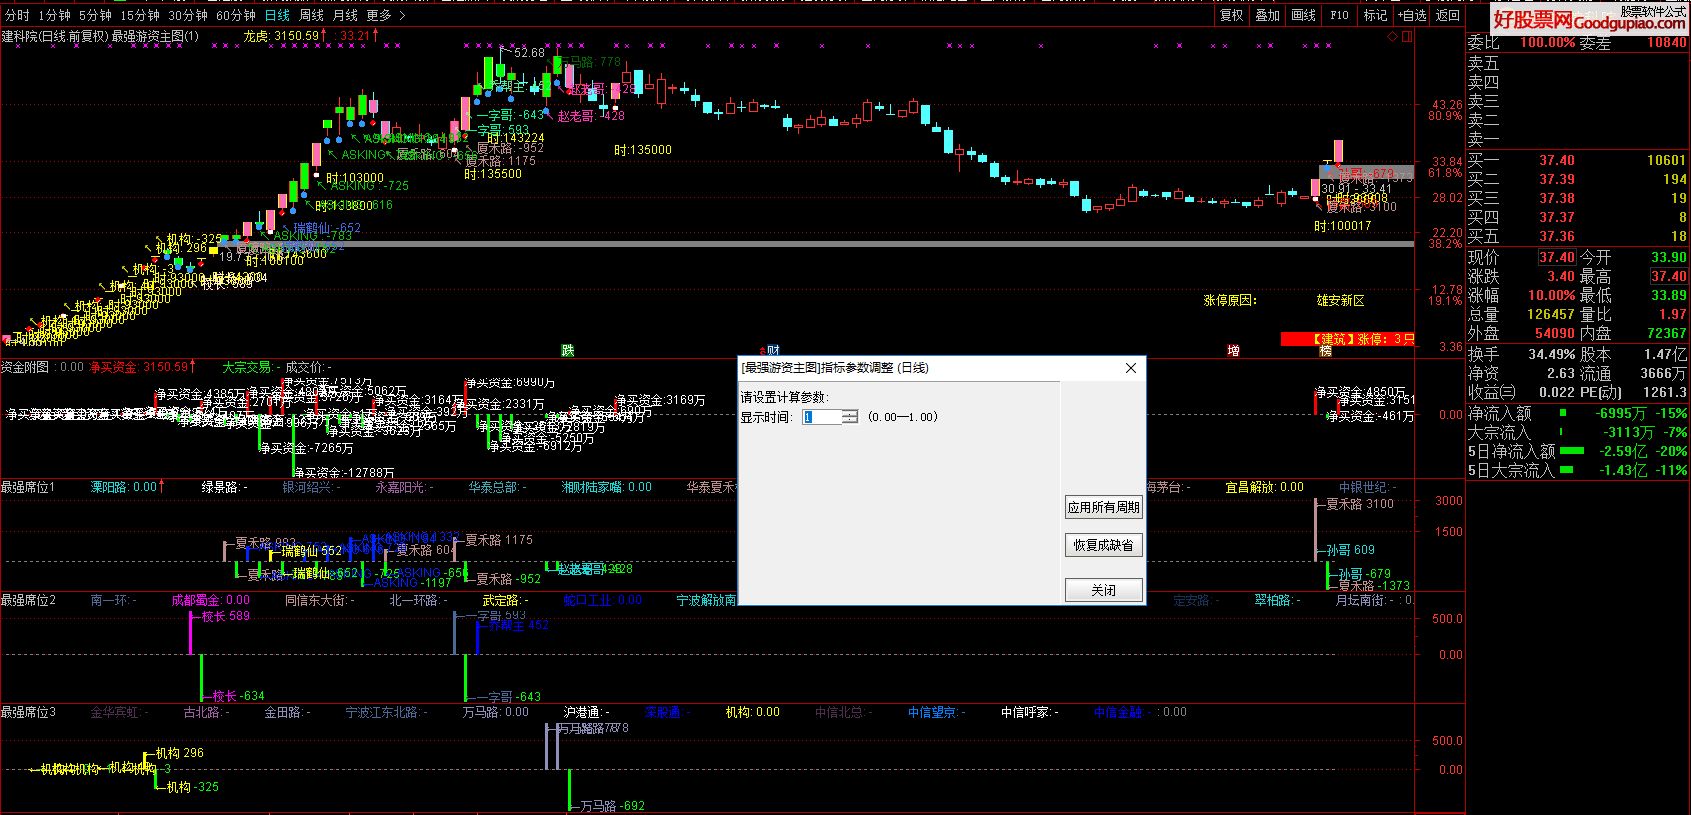The width and height of the screenshot is (1691, 815).
Task: Click the 宜昌解放: 0.00 legend entry
Action: click(x=1265, y=487)
